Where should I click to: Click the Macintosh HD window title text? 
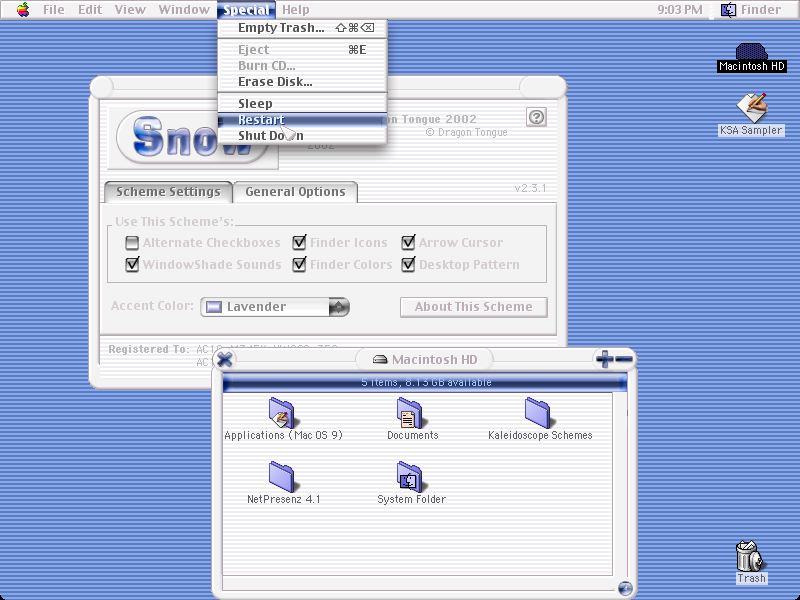[435, 360]
